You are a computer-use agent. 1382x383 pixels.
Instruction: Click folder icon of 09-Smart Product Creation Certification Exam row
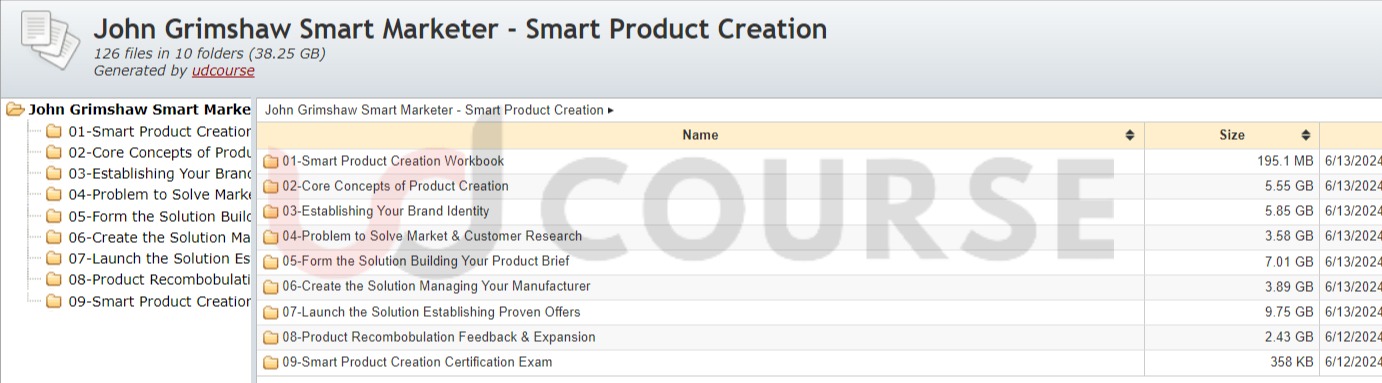(271, 363)
